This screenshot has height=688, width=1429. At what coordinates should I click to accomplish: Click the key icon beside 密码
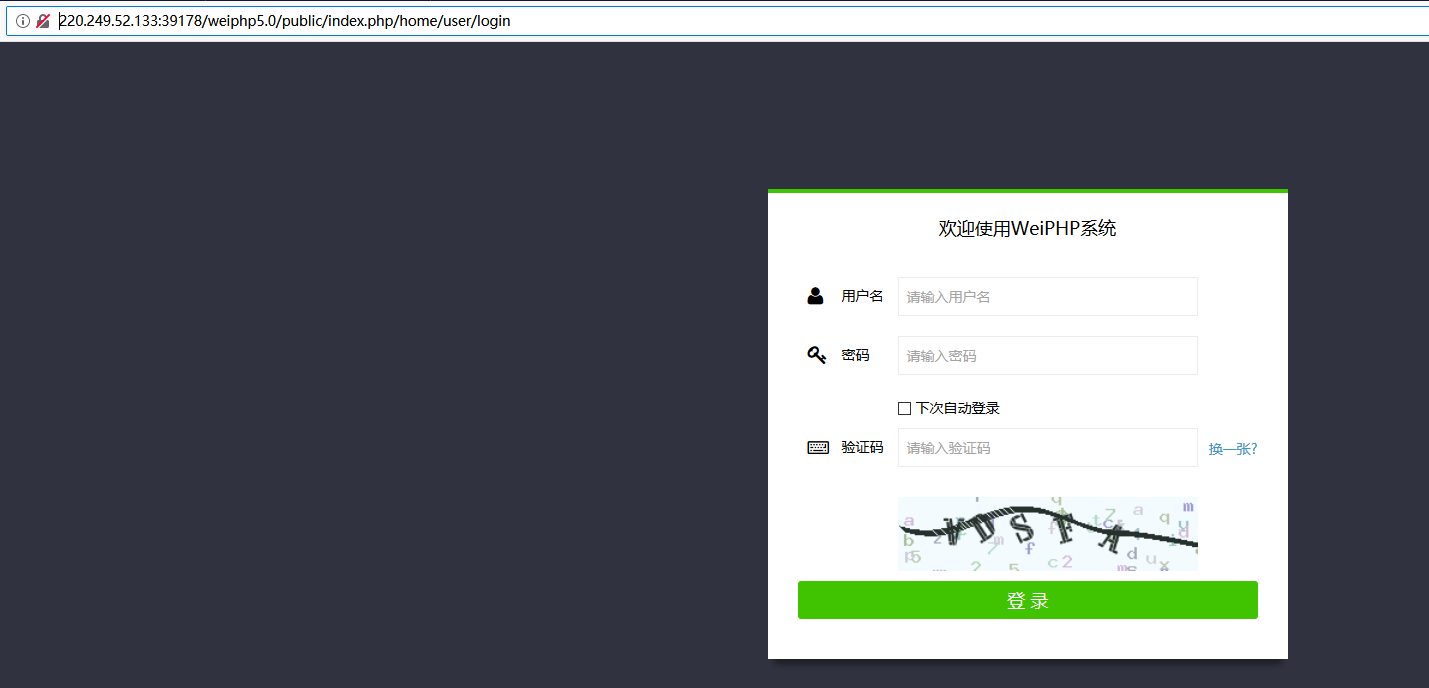(816, 354)
